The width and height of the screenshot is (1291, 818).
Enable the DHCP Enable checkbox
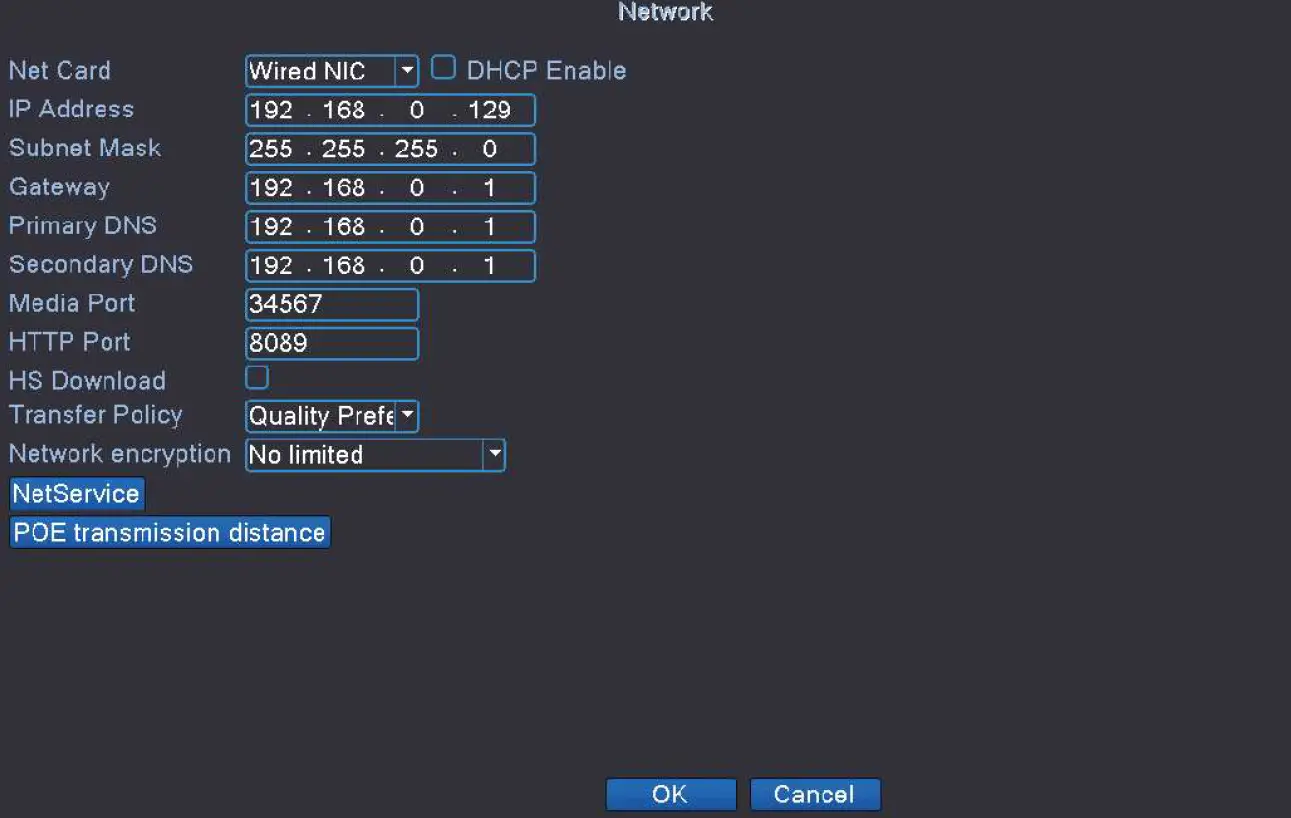(443, 68)
